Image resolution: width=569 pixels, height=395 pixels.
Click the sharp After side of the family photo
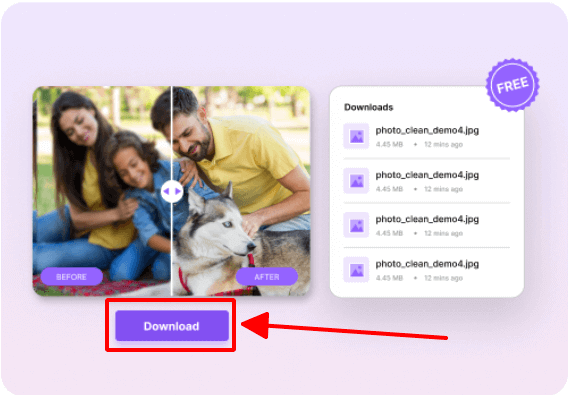pyautogui.click(x=241, y=191)
